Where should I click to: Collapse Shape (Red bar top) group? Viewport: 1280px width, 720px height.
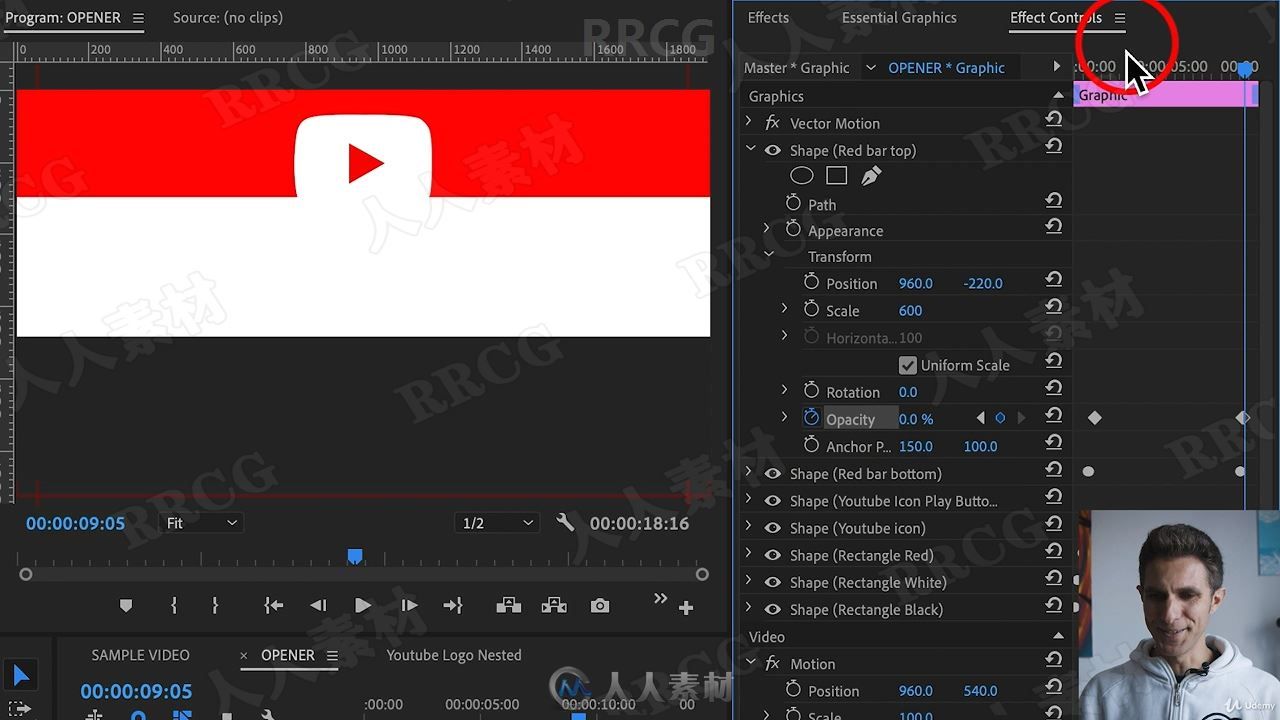click(750, 149)
